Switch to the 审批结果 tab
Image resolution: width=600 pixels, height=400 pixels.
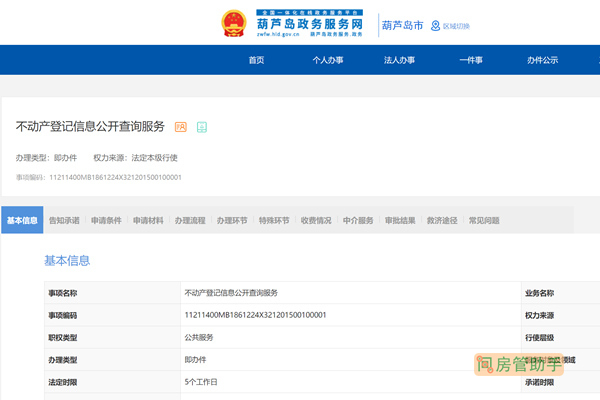(x=400, y=220)
